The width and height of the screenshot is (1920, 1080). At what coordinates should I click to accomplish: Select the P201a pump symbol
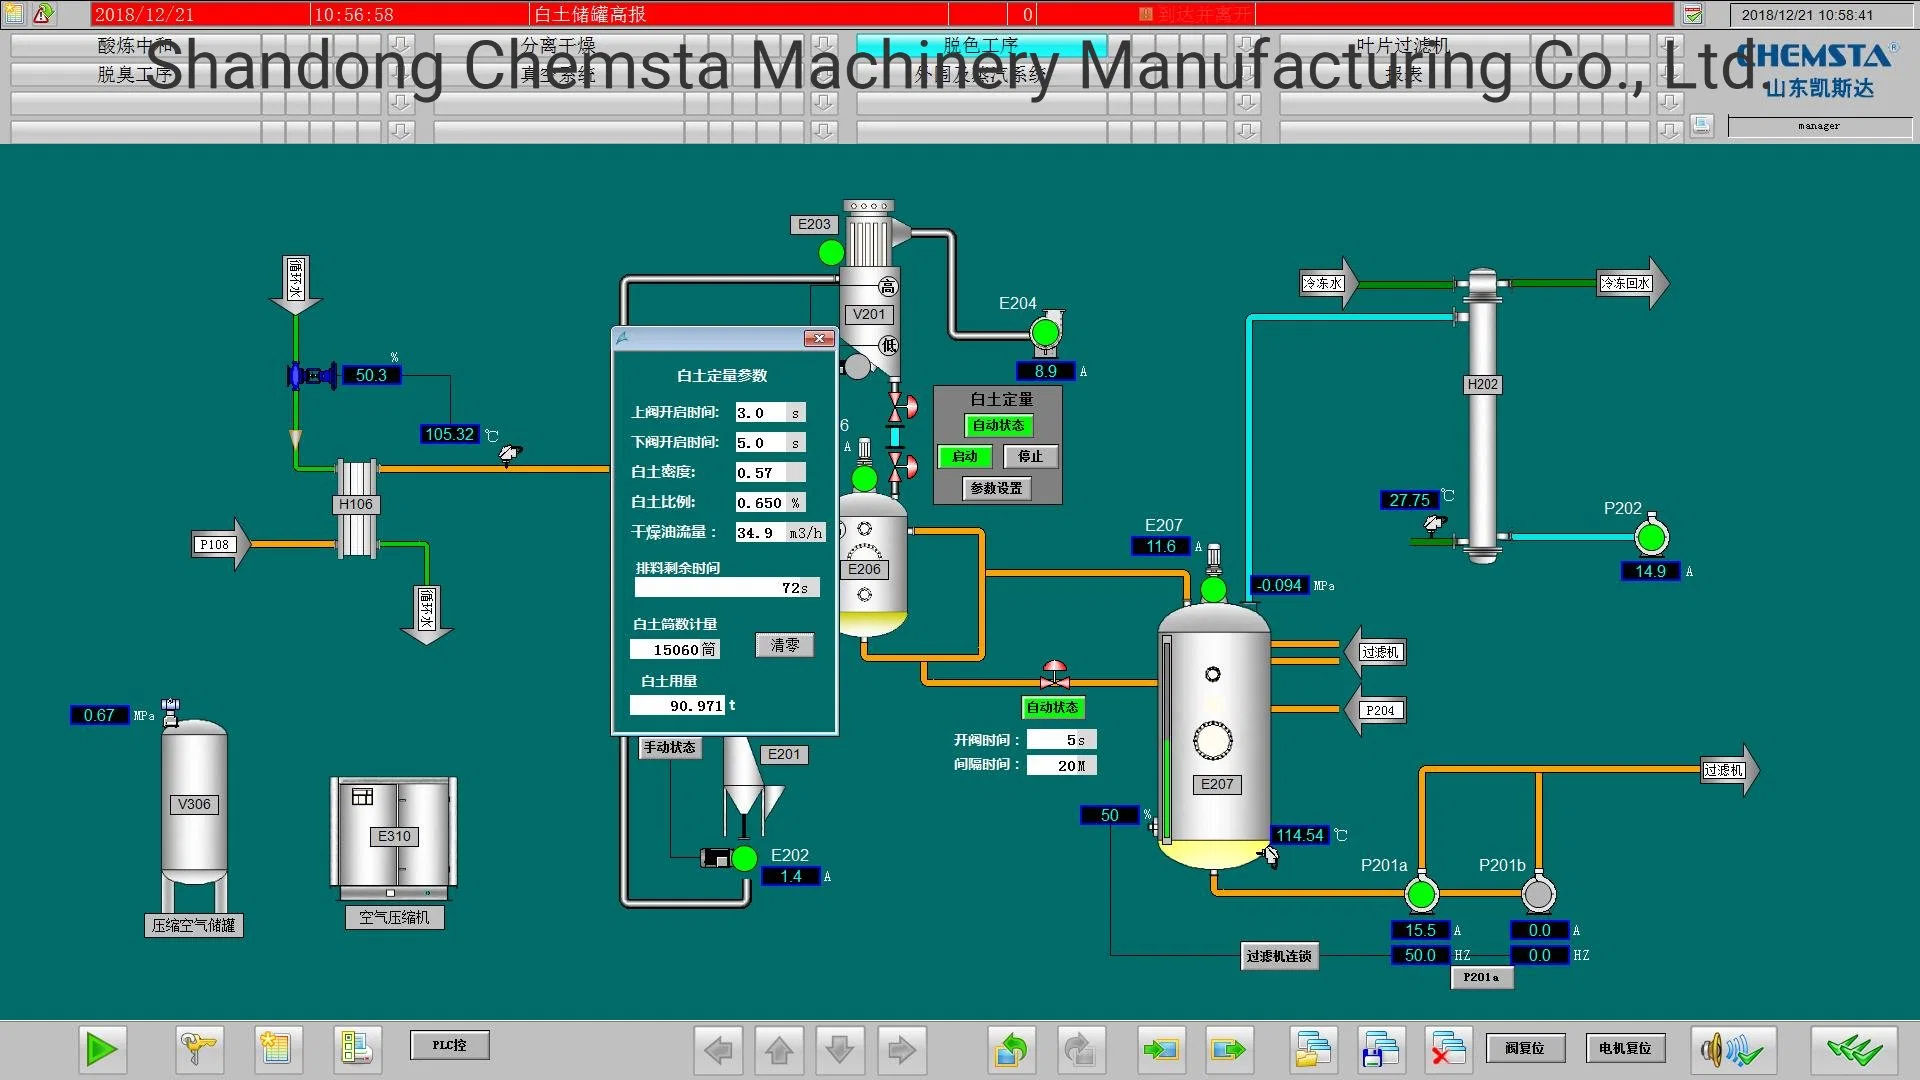point(1421,894)
